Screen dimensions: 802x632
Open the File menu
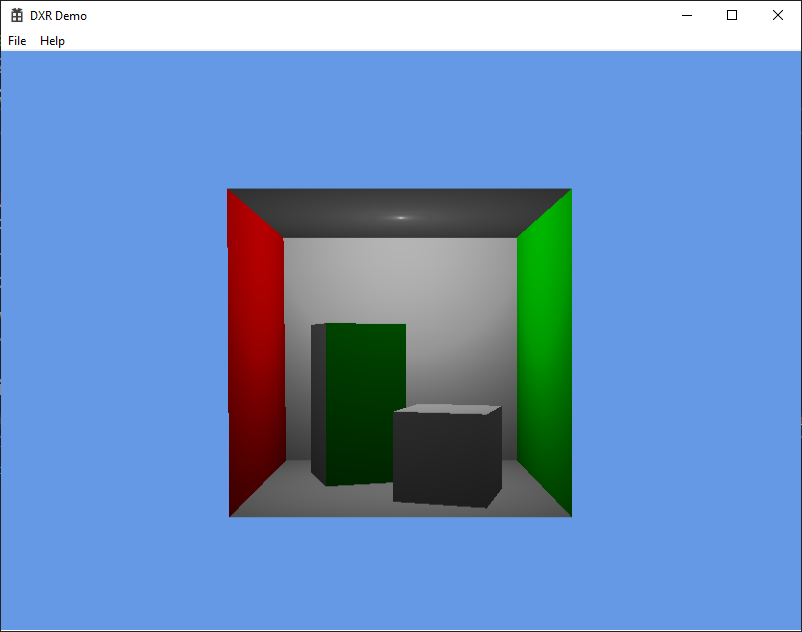pyautogui.click(x=17, y=41)
